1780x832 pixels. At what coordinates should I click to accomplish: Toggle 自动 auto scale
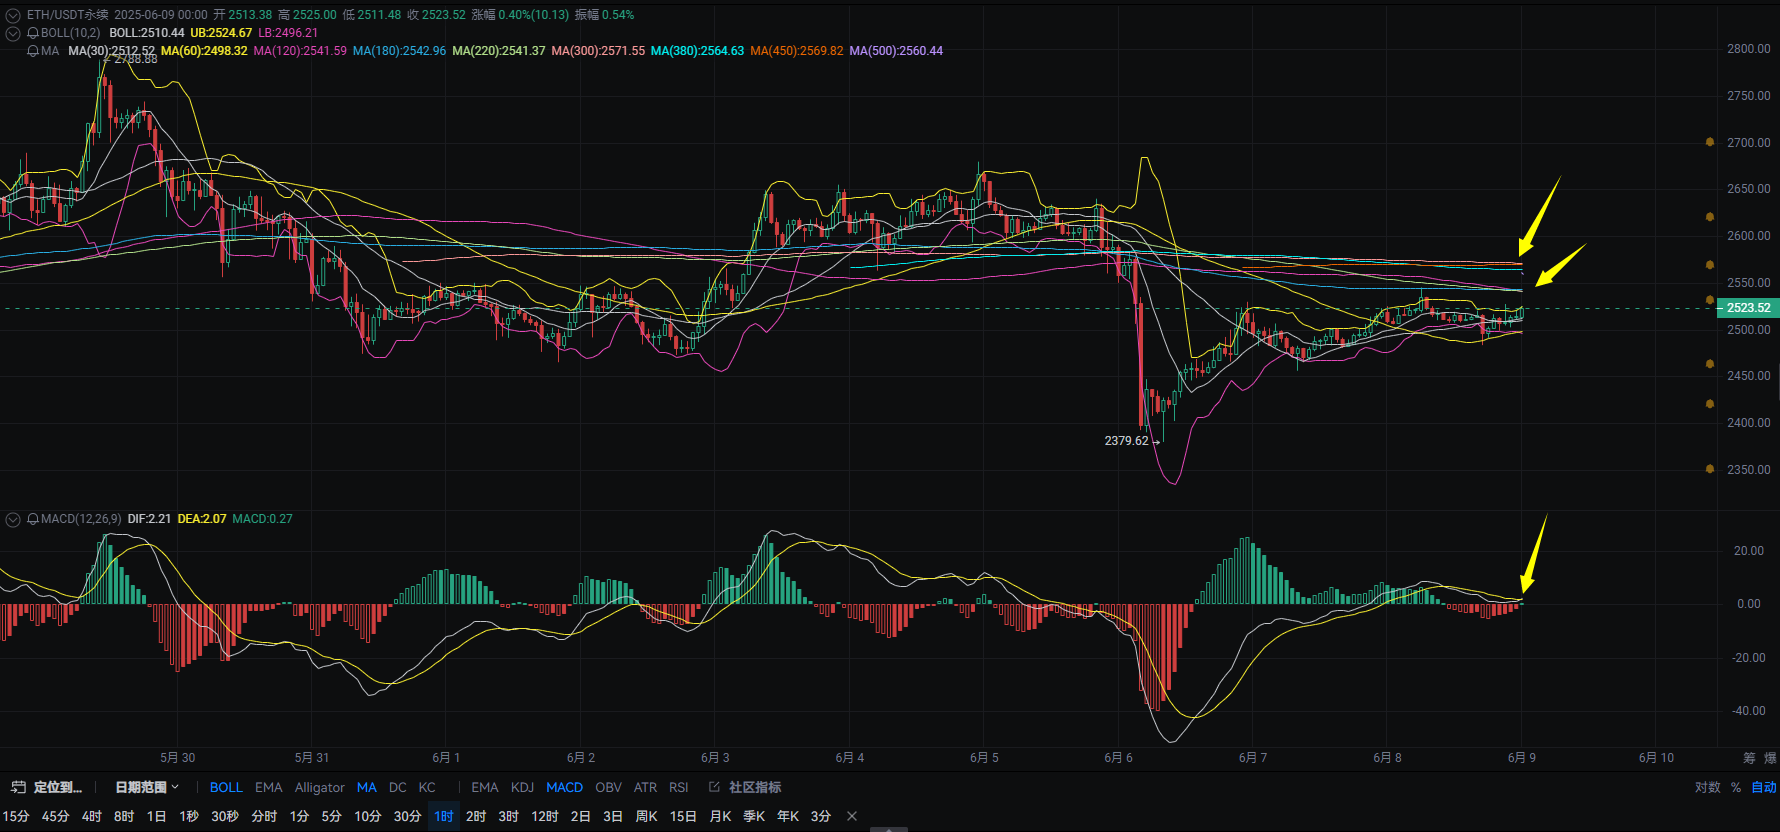(x=1763, y=787)
